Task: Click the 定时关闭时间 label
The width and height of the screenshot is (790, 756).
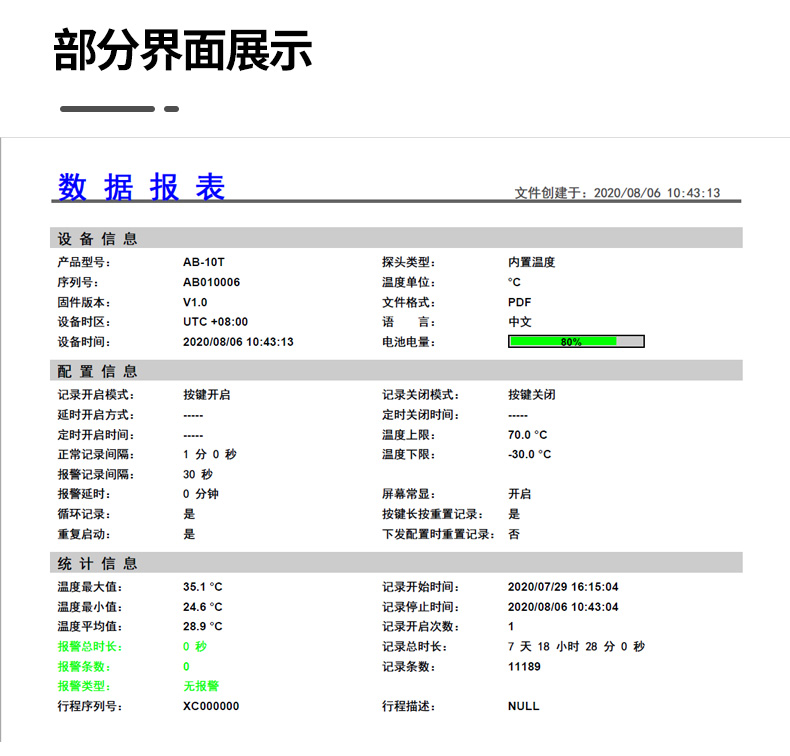Action: pos(421,415)
